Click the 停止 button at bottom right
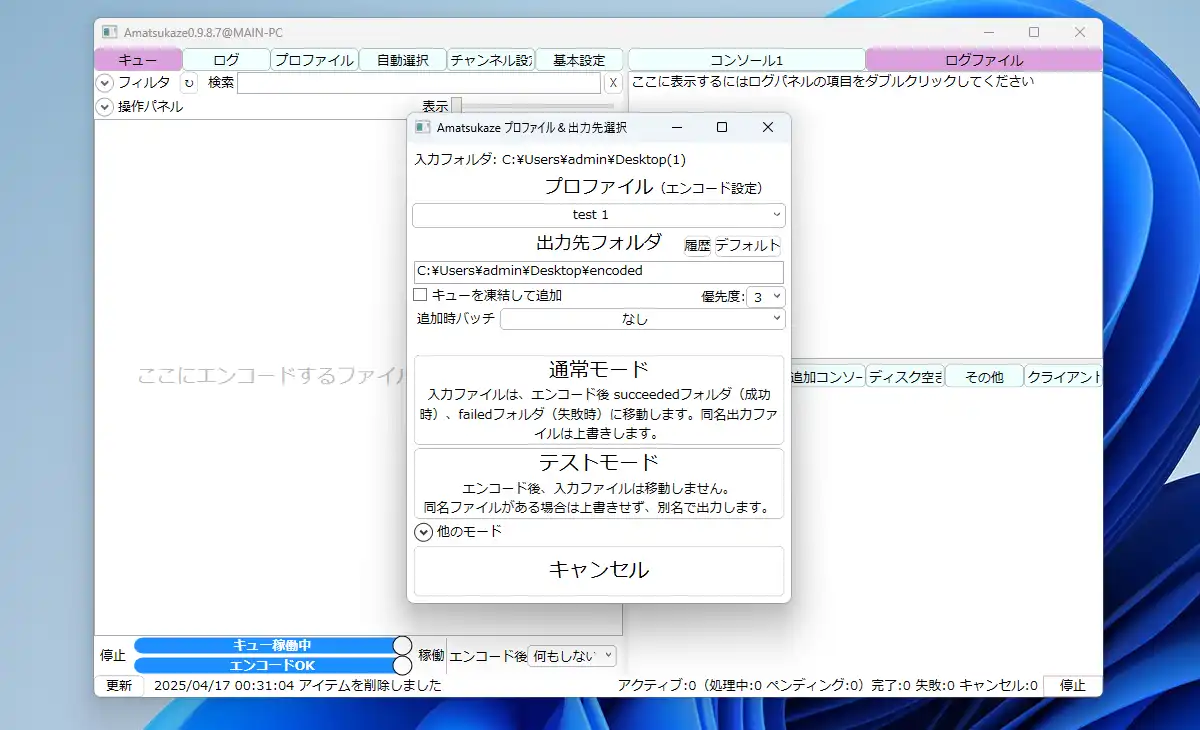The image size is (1200, 730). pos(1073,686)
